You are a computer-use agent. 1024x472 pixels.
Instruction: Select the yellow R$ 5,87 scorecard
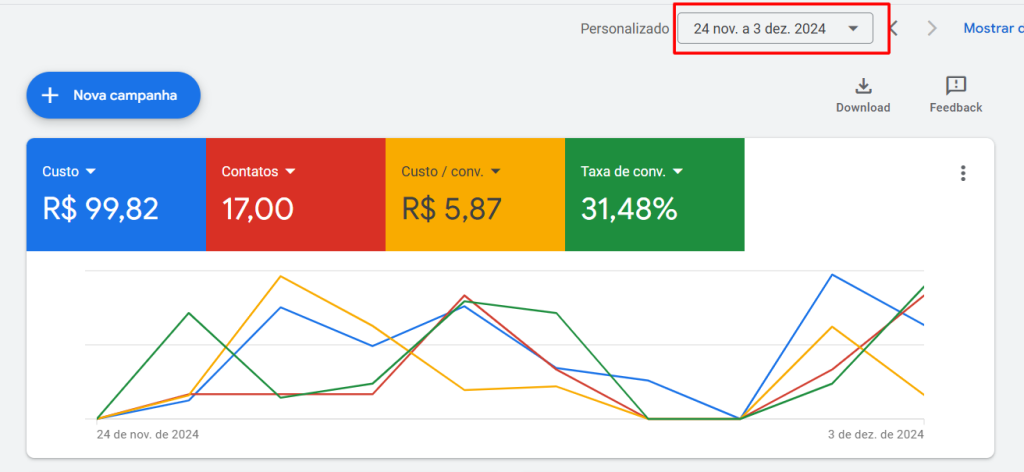(475, 195)
